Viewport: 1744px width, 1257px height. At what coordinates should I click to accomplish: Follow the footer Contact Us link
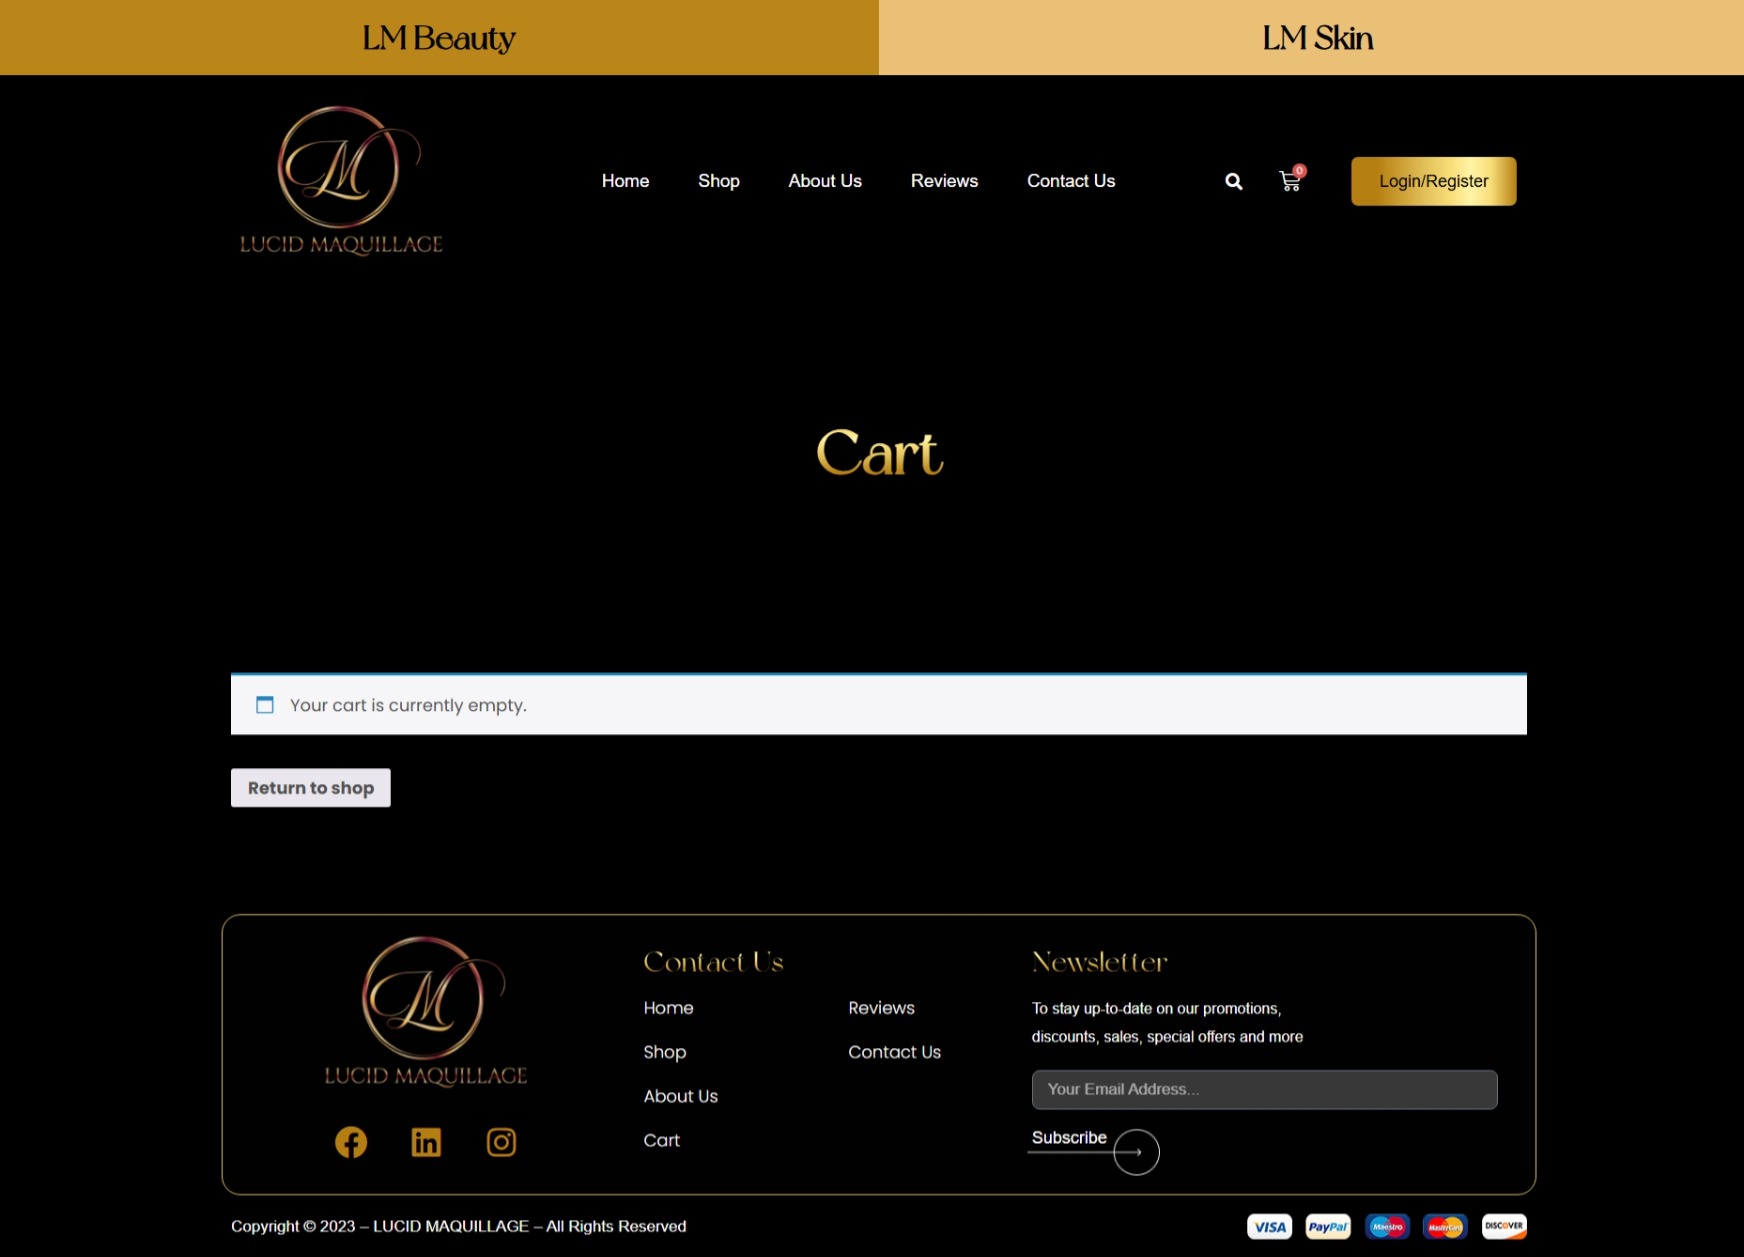coord(894,1052)
